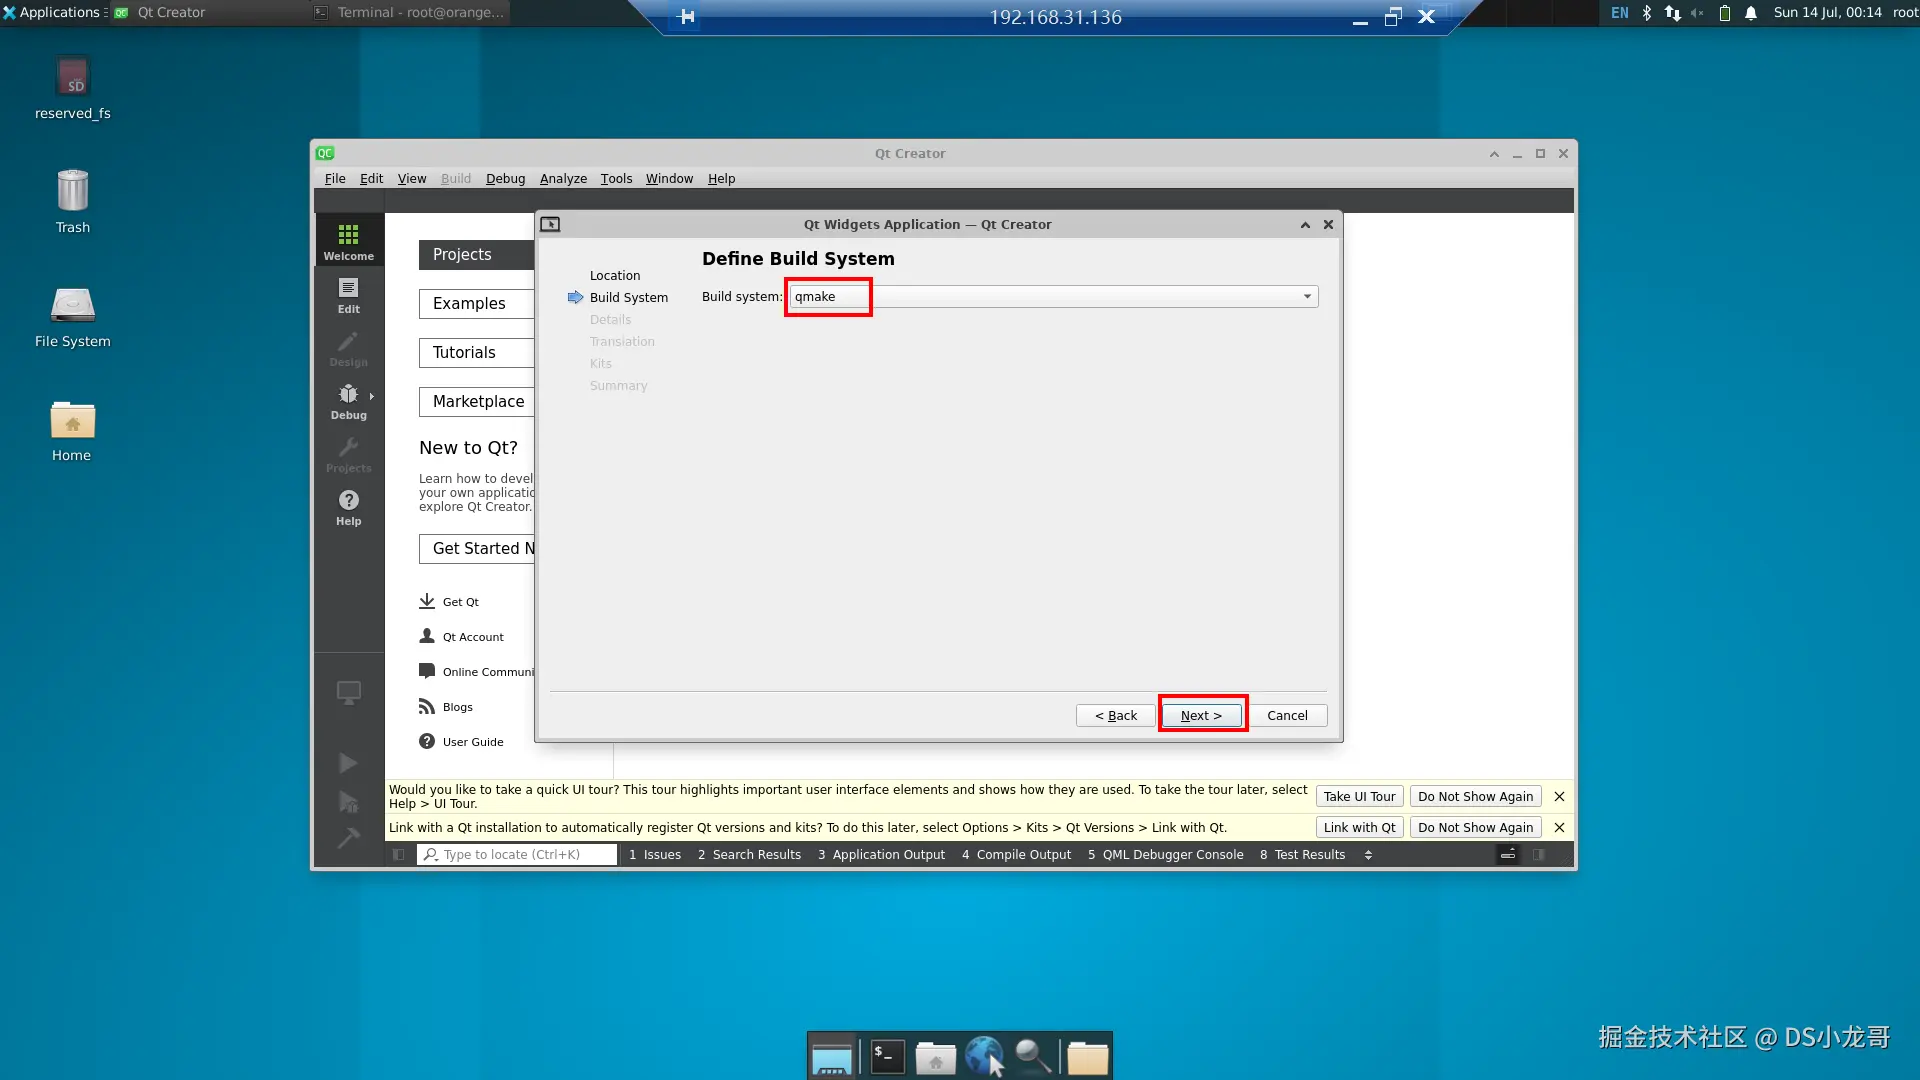Image resolution: width=1920 pixels, height=1080 pixels.
Task: Open the Welcome mode in sidebar
Action: coord(348,241)
